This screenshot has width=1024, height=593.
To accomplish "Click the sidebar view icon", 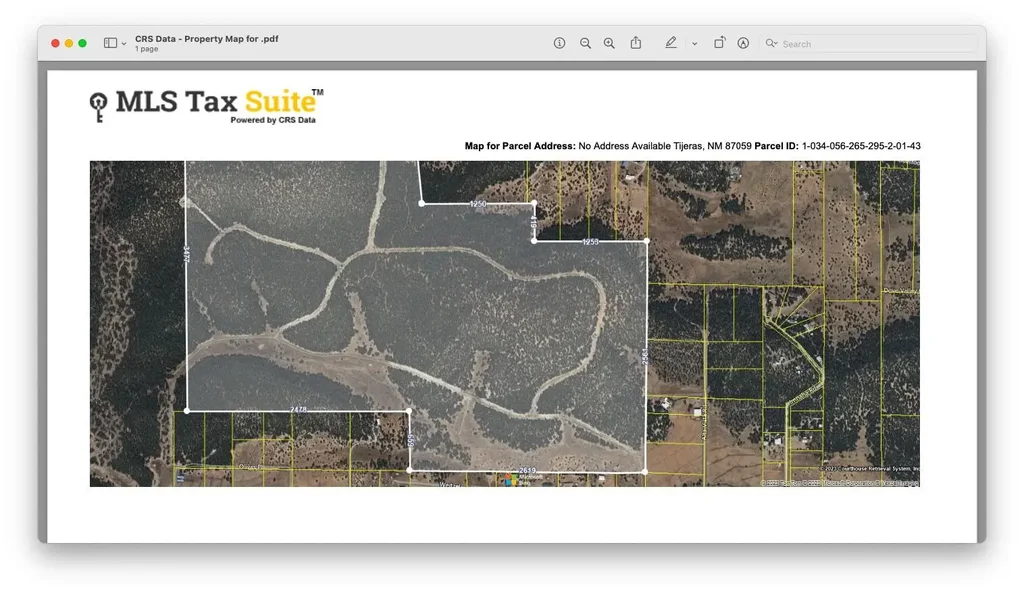I will tap(110, 43).
